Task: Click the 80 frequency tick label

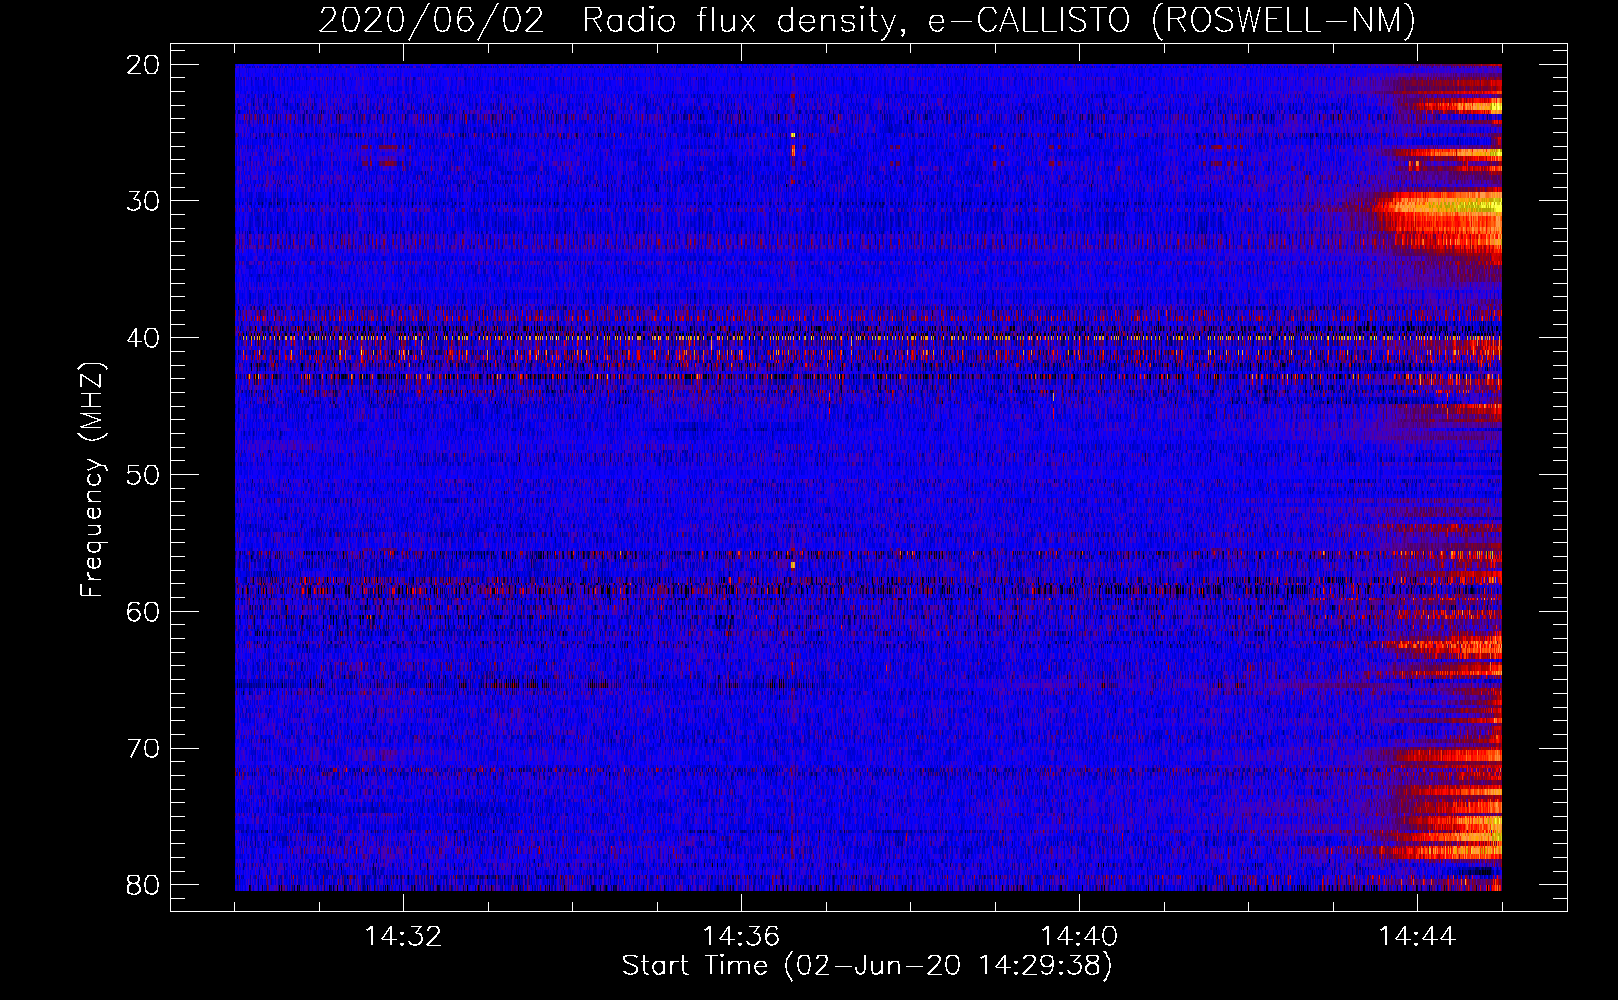Action: [144, 885]
